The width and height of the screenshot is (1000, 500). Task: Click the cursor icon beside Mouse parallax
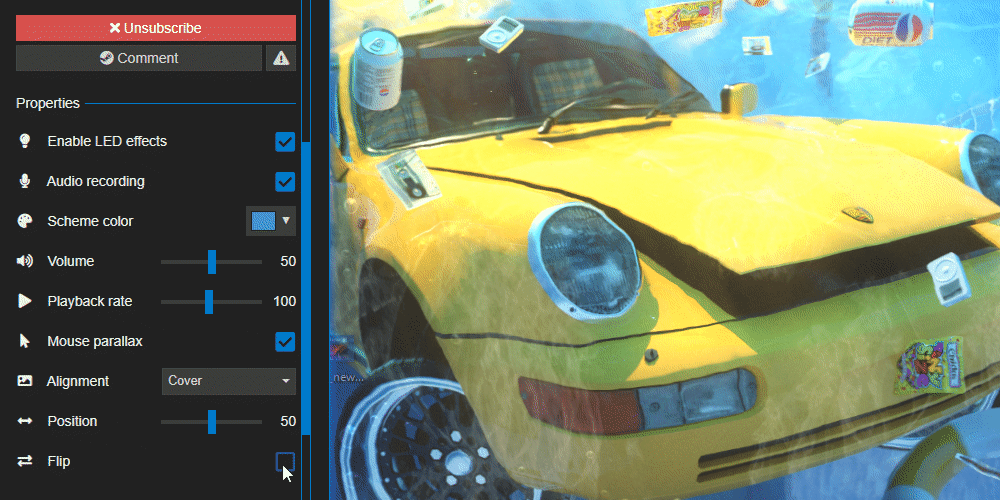(25, 341)
